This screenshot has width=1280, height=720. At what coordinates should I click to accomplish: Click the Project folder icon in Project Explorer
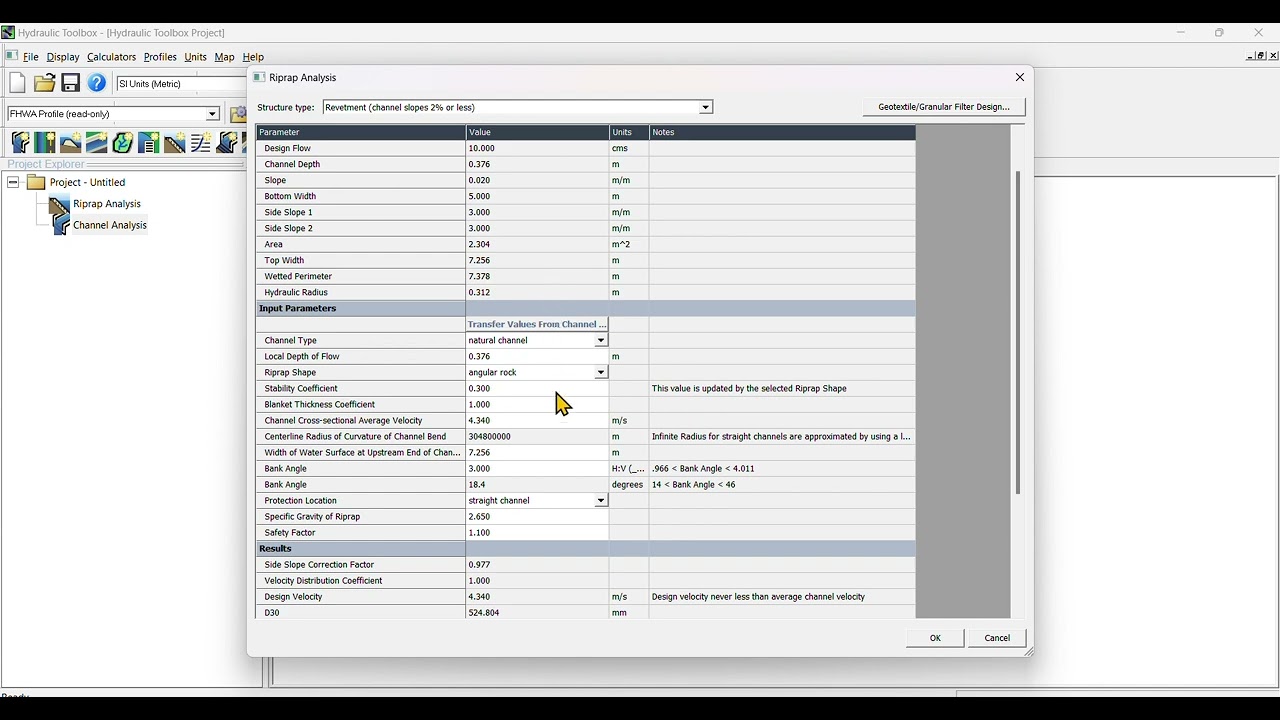[x=36, y=182]
